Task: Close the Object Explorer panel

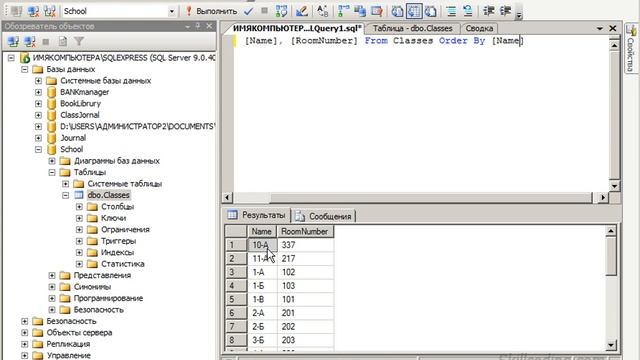Action: [209, 26]
